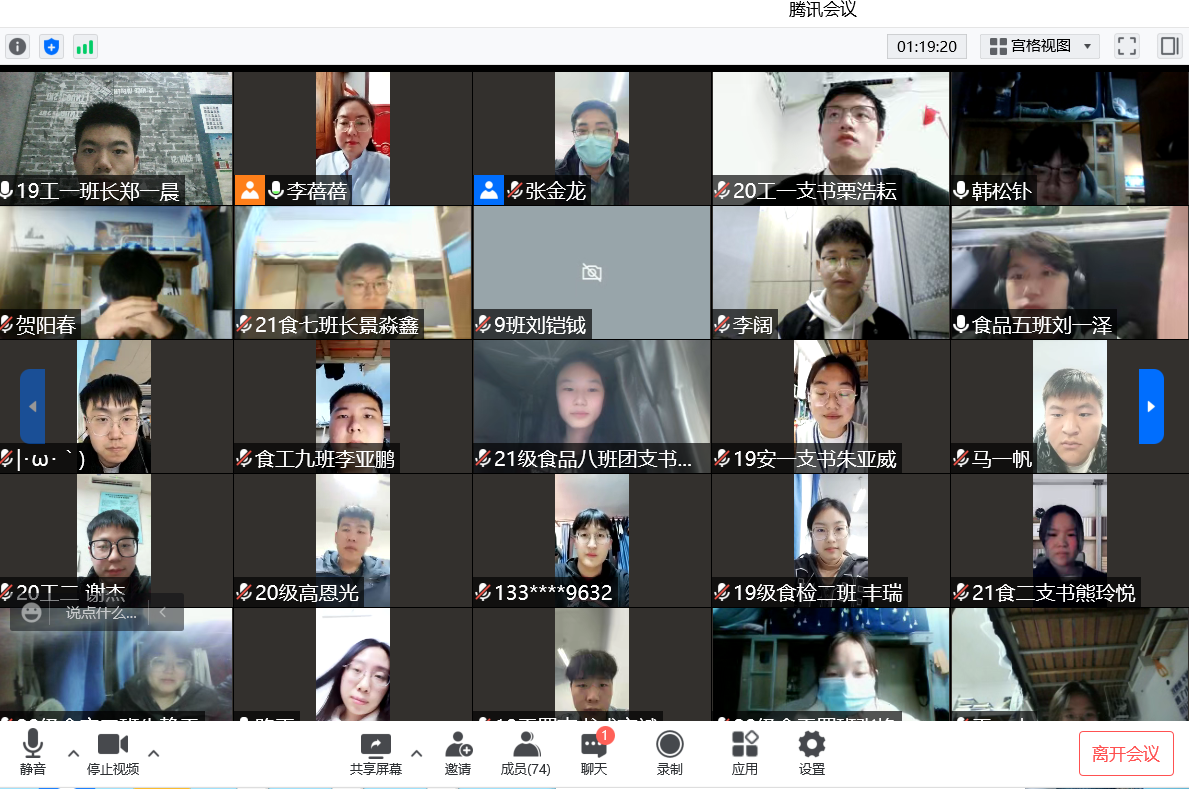The height and width of the screenshot is (789, 1189).
Task: Click the 共享屏幕 share screen button
Action: [376, 753]
